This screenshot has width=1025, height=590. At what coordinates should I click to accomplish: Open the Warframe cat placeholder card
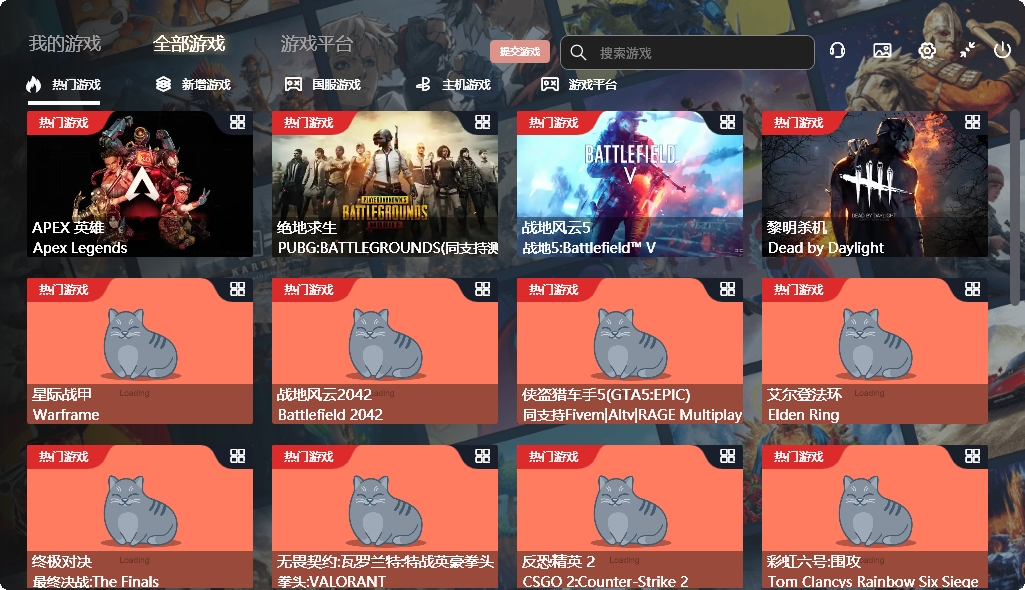click(x=140, y=351)
